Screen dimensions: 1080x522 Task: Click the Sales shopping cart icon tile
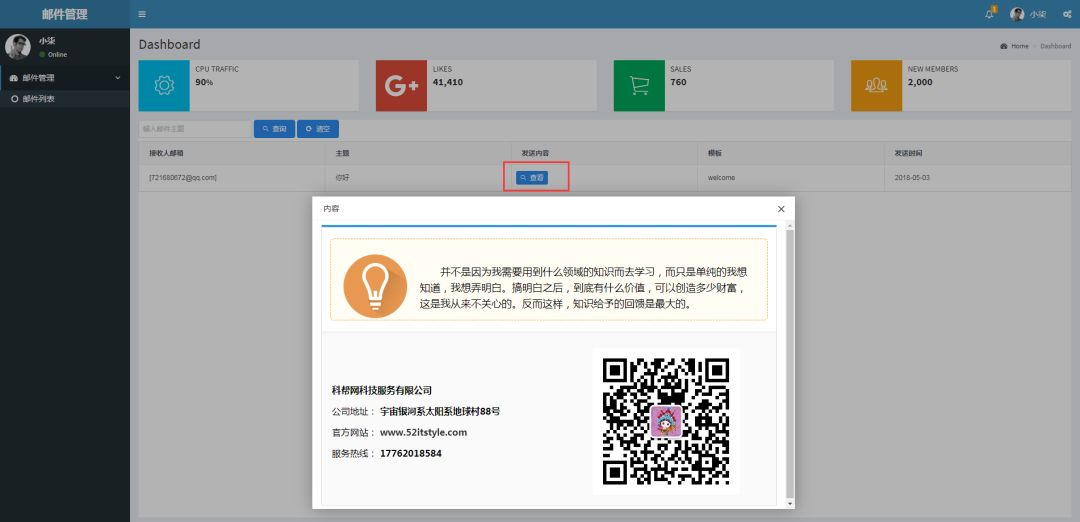pyautogui.click(x=639, y=85)
